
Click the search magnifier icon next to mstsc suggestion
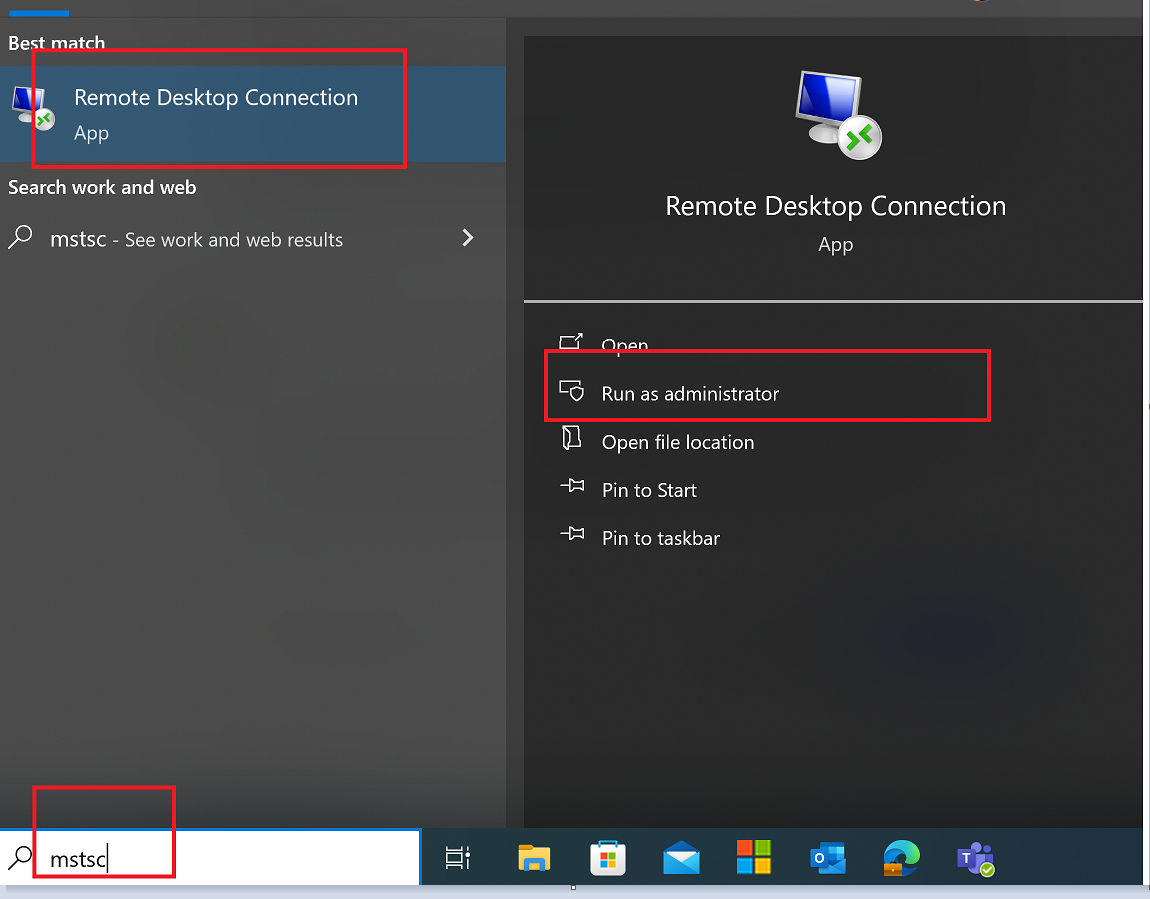pyautogui.click(x=21, y=237)
